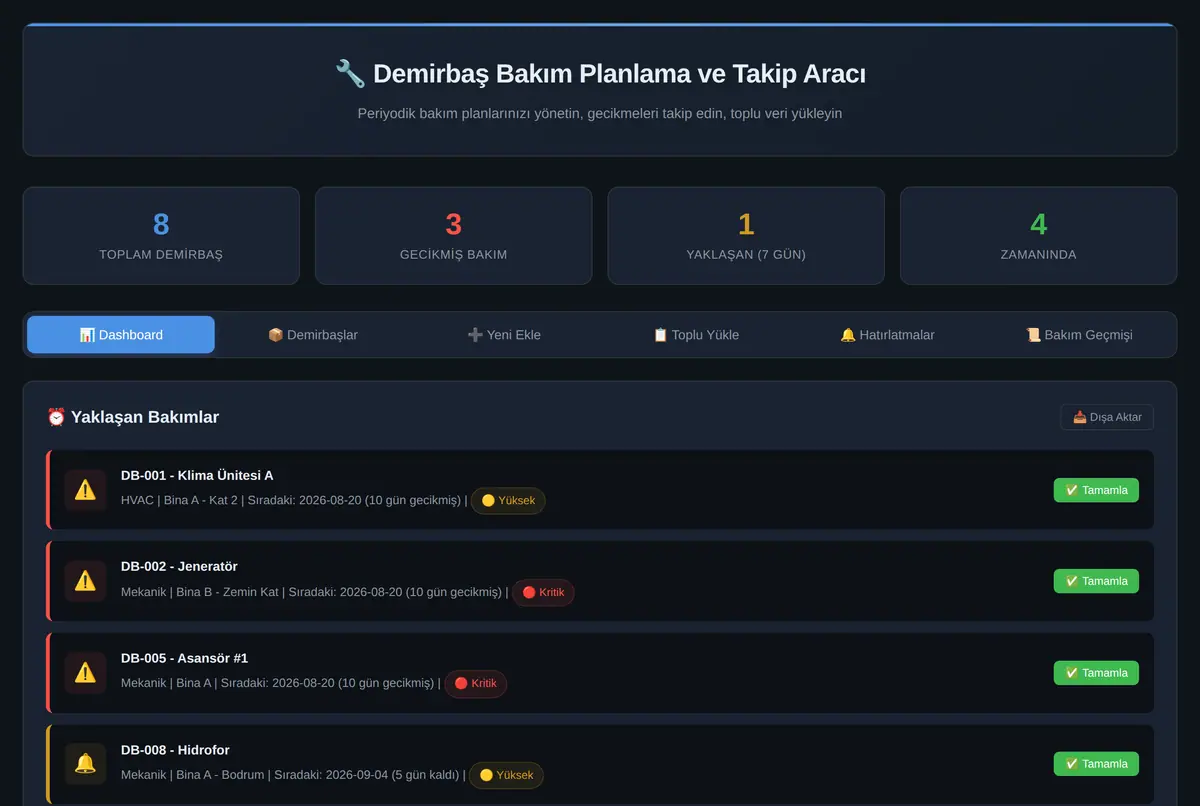The height and width of the screenshot is (806, 1200).
Task: Click the Yüksek priority badge on DB-001
Action: pos(508,501)
